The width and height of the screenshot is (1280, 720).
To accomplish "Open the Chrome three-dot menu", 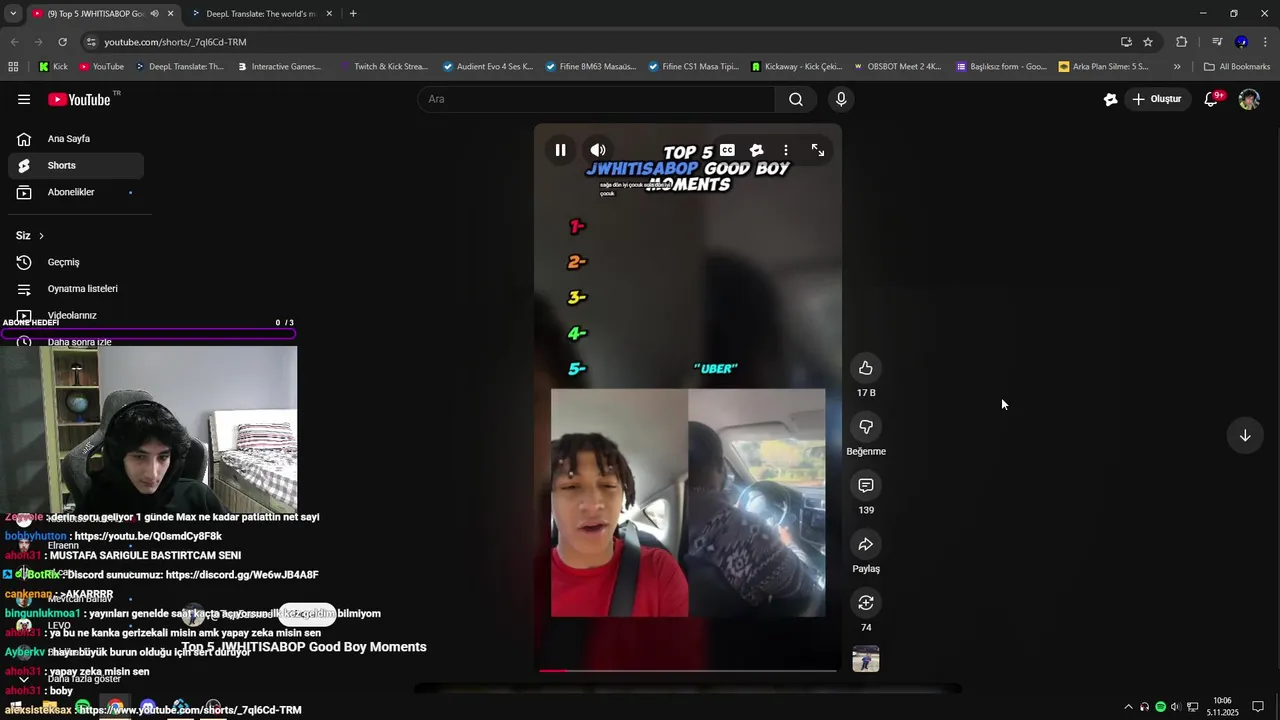I will (1265, 42).
